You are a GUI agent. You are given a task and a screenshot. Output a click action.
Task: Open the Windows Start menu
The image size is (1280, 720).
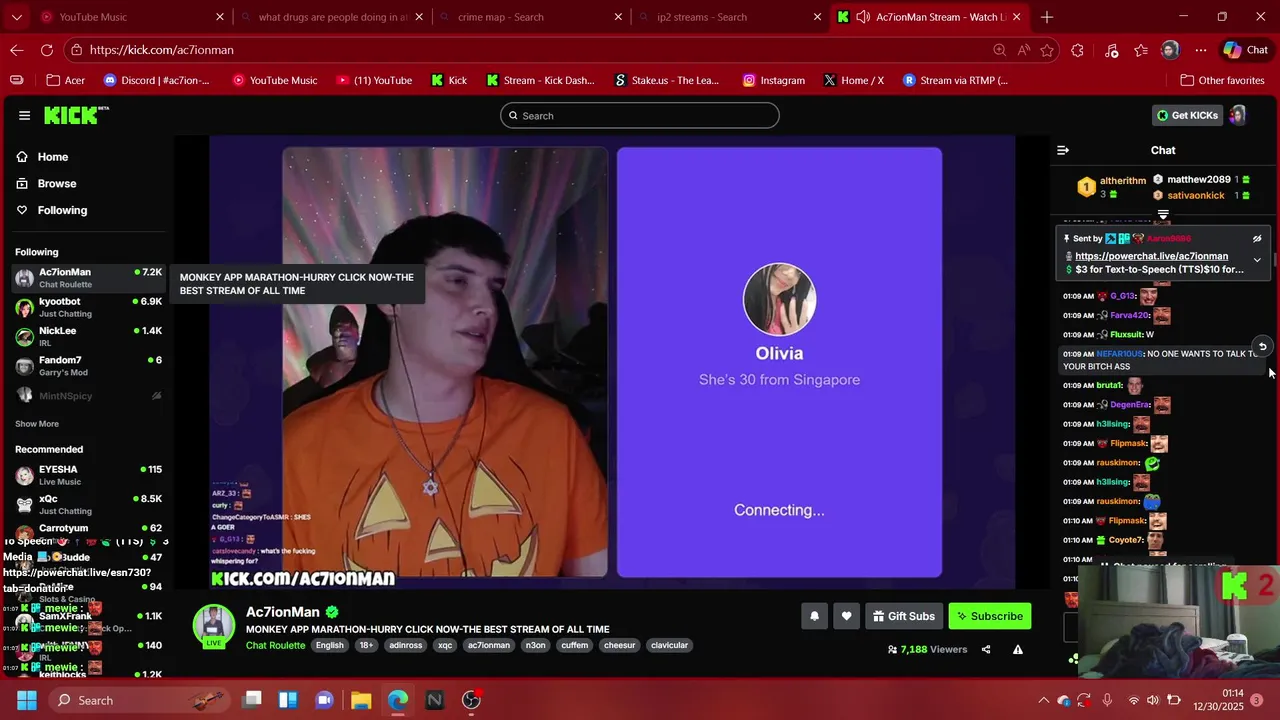coord(27,700)
